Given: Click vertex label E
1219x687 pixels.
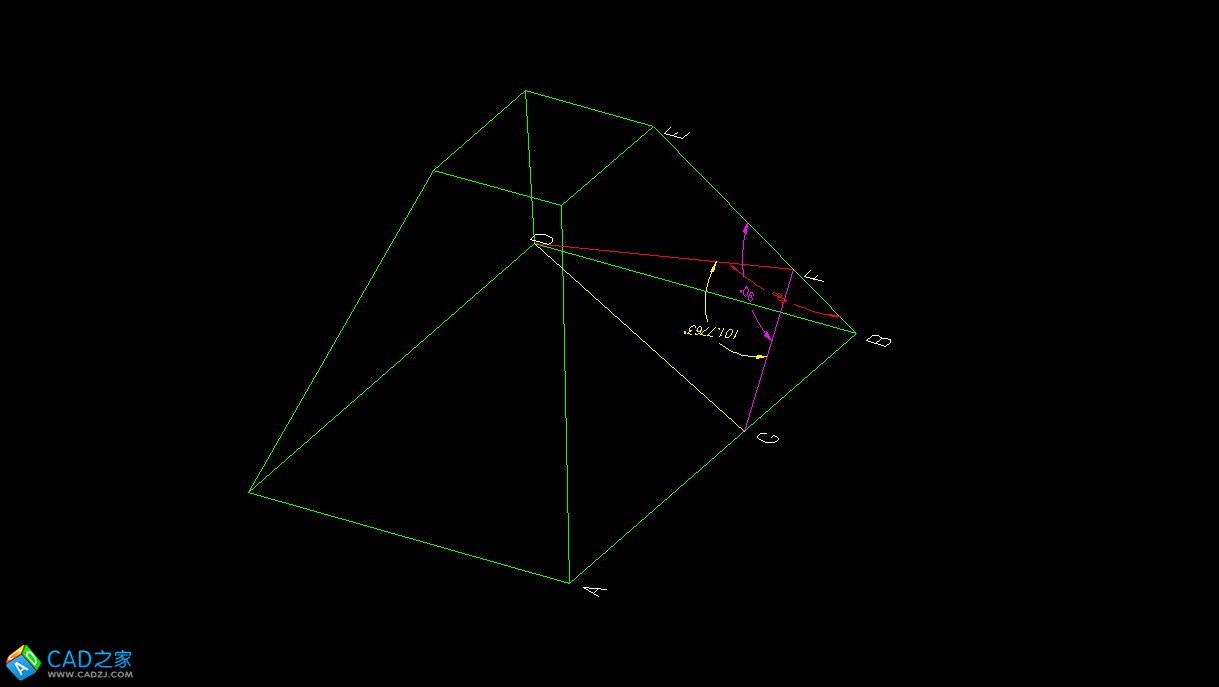Looking at the screenshot, I should pos(676,134).
